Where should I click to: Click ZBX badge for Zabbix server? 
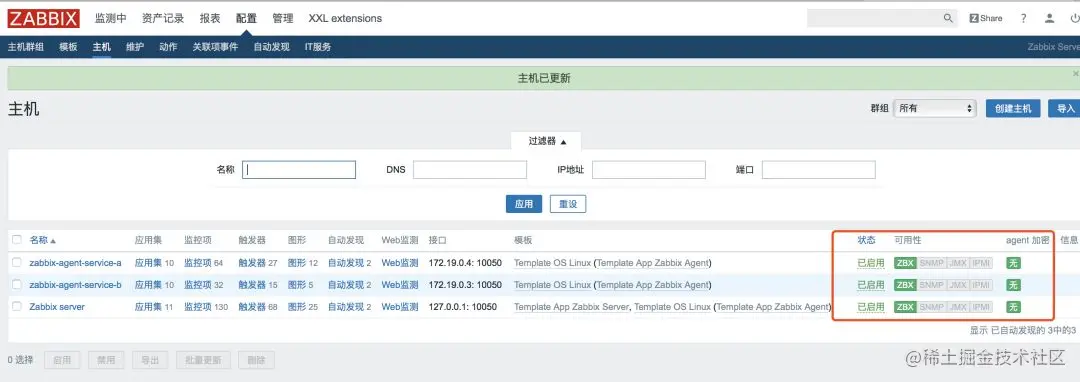[905, 307]
